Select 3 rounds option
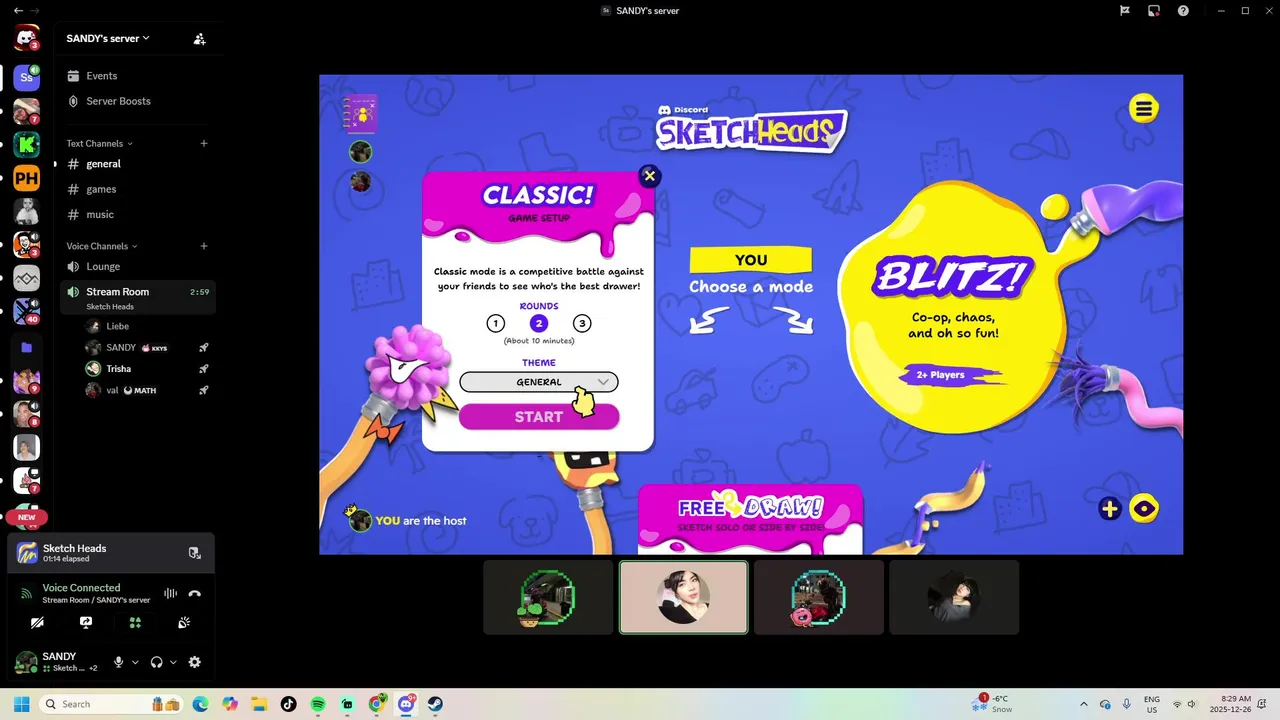1280x720 pixels. (582, 323)
